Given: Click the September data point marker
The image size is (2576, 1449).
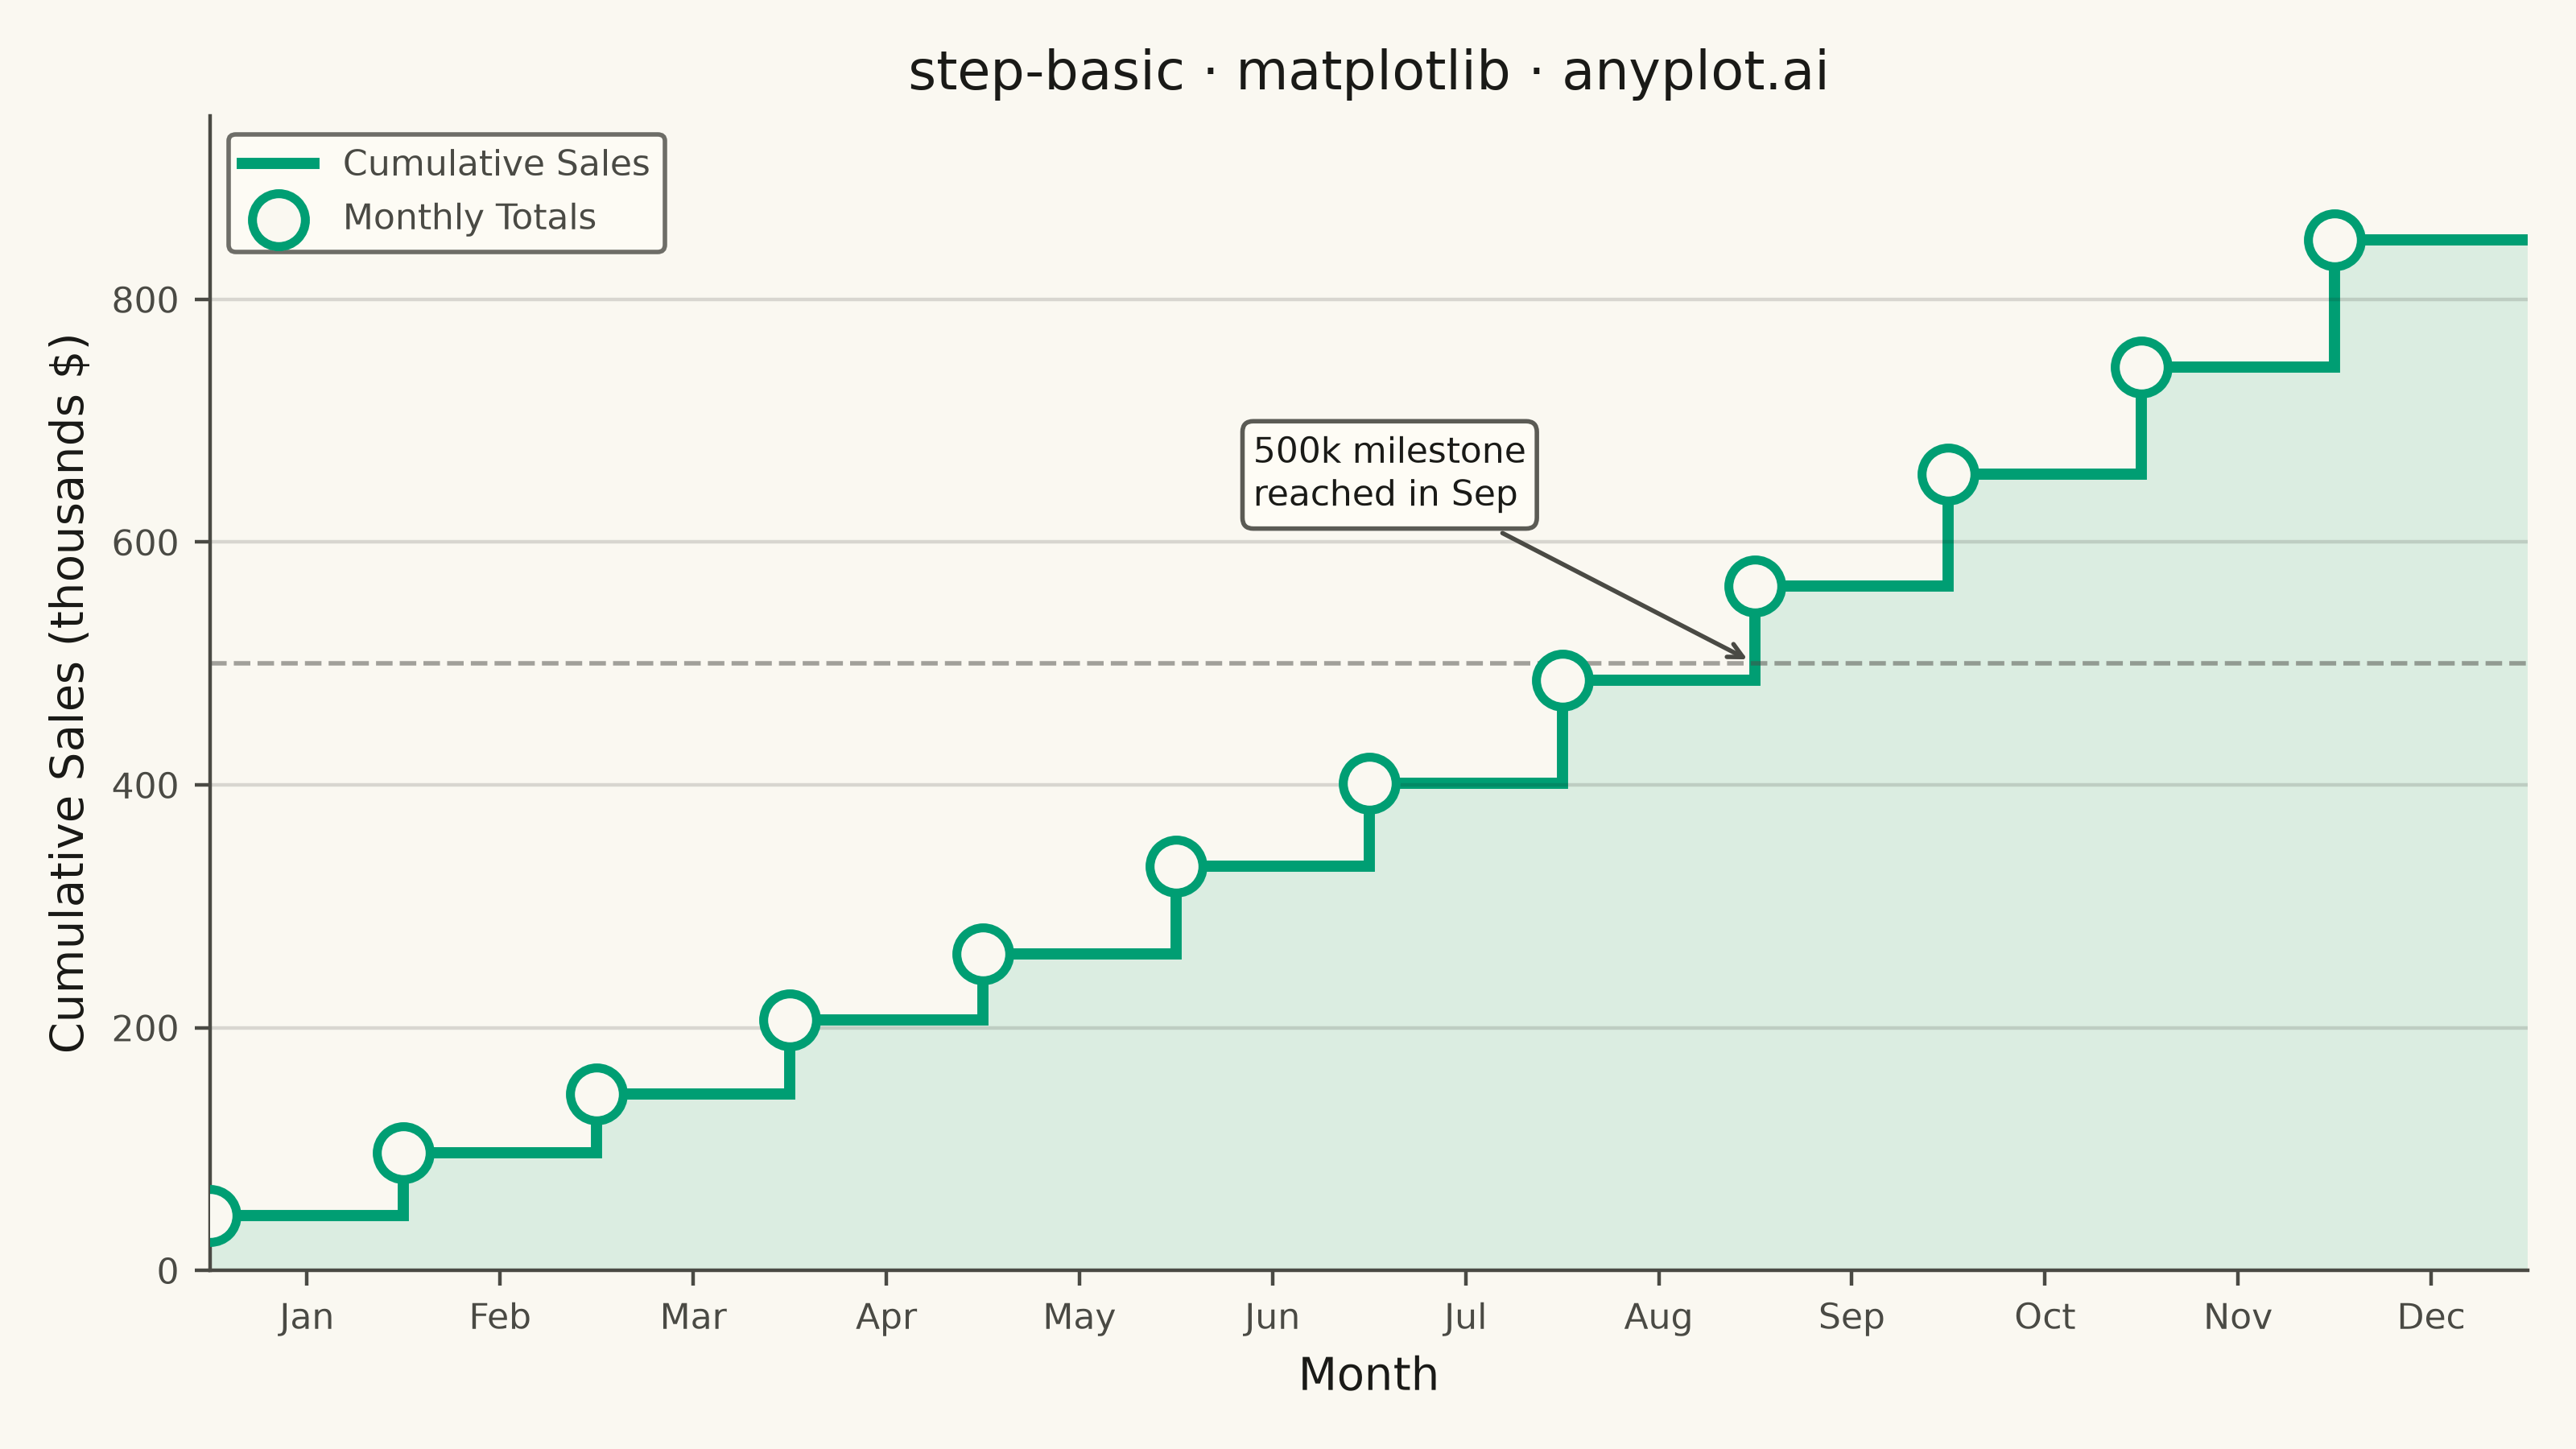Looking at the screenshot, I should tap(1755, 586).
